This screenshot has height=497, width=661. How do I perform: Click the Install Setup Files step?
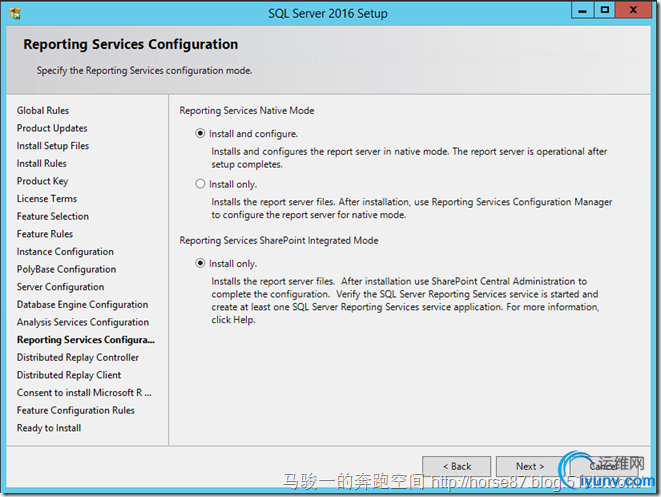[53, 146]
